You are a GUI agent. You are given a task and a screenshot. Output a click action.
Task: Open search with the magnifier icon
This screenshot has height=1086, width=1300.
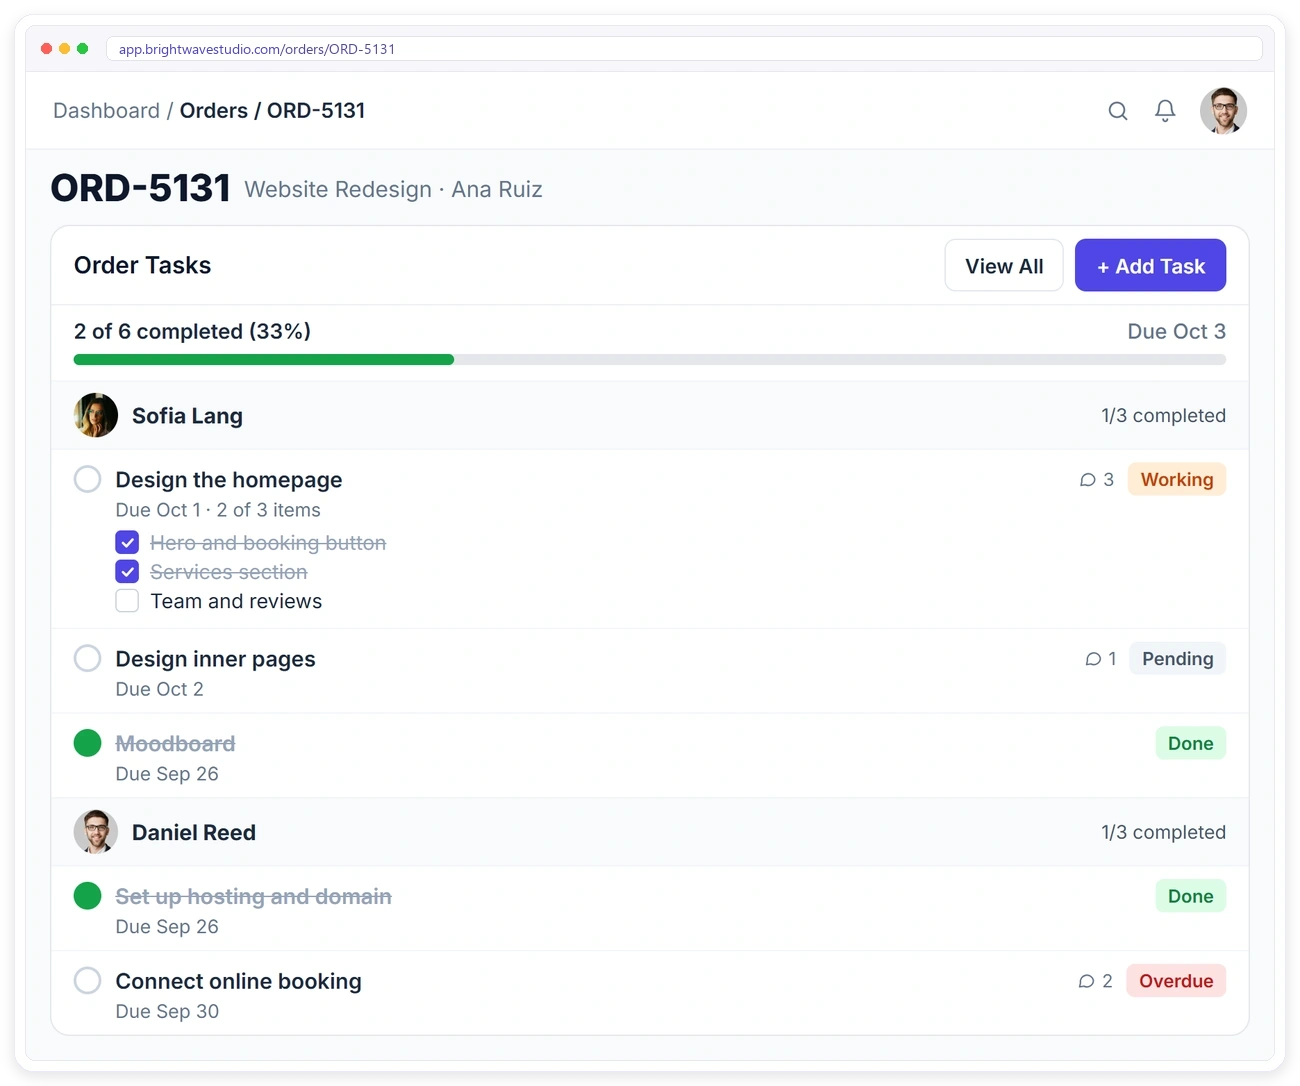click(1118, 111)
